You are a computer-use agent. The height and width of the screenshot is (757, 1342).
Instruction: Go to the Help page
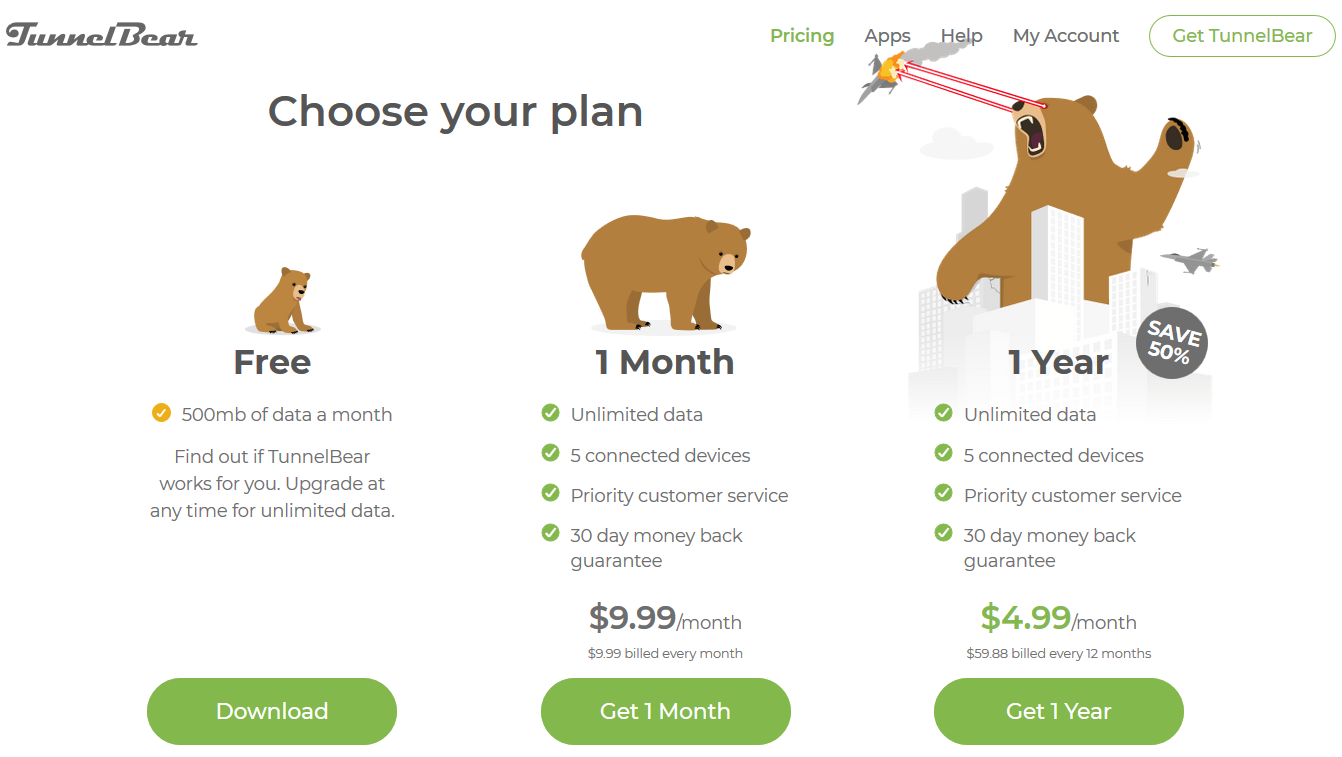point(962,36)
